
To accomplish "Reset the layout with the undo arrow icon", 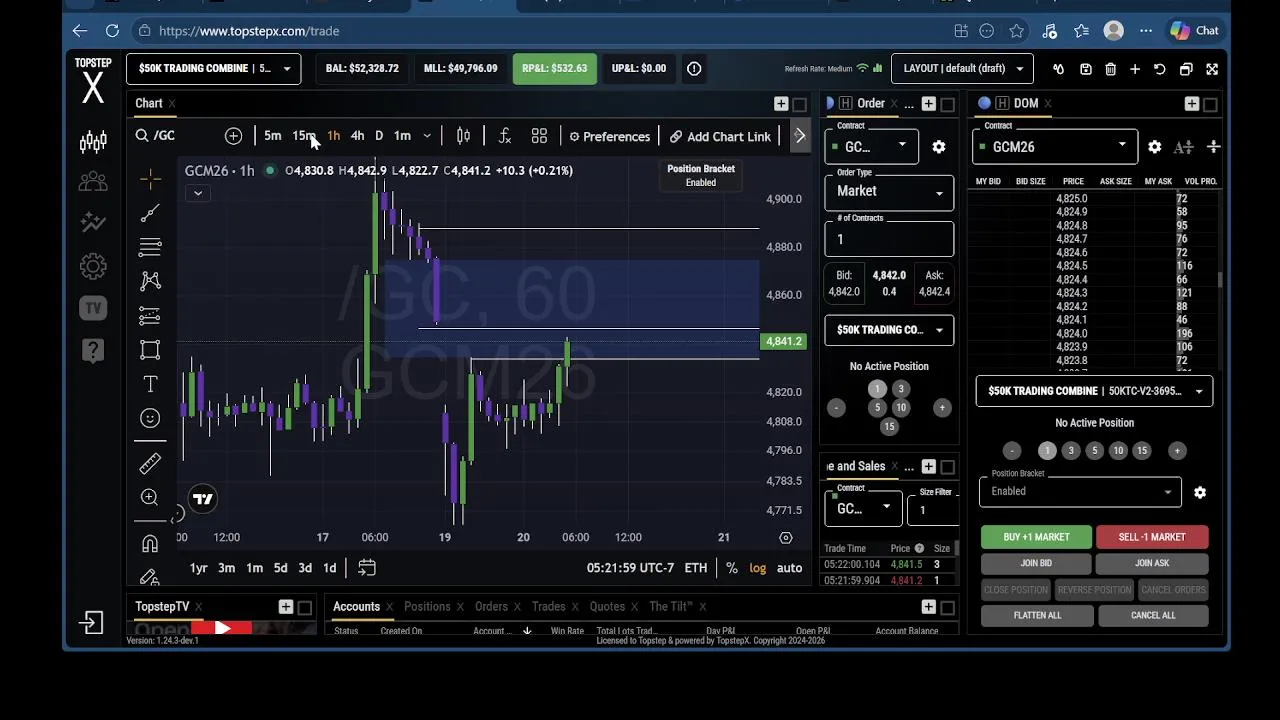I will [x=1160, y=69].
